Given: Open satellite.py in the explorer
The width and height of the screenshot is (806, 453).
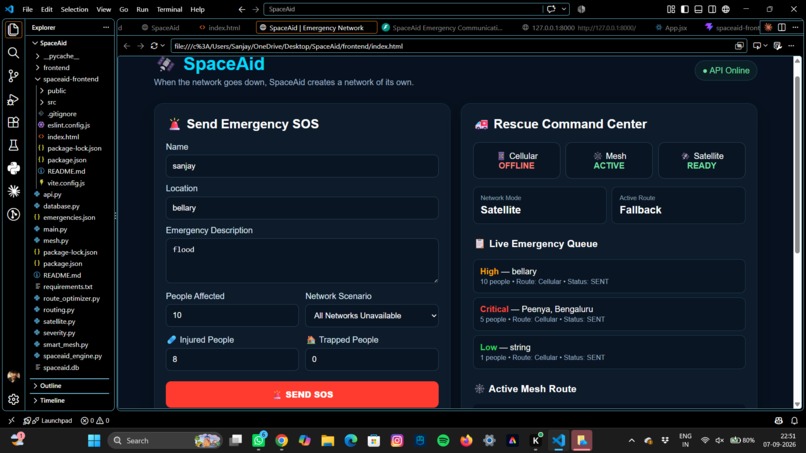Looking at the screenshot, I should pyautogui.click(x=59, y=321).
